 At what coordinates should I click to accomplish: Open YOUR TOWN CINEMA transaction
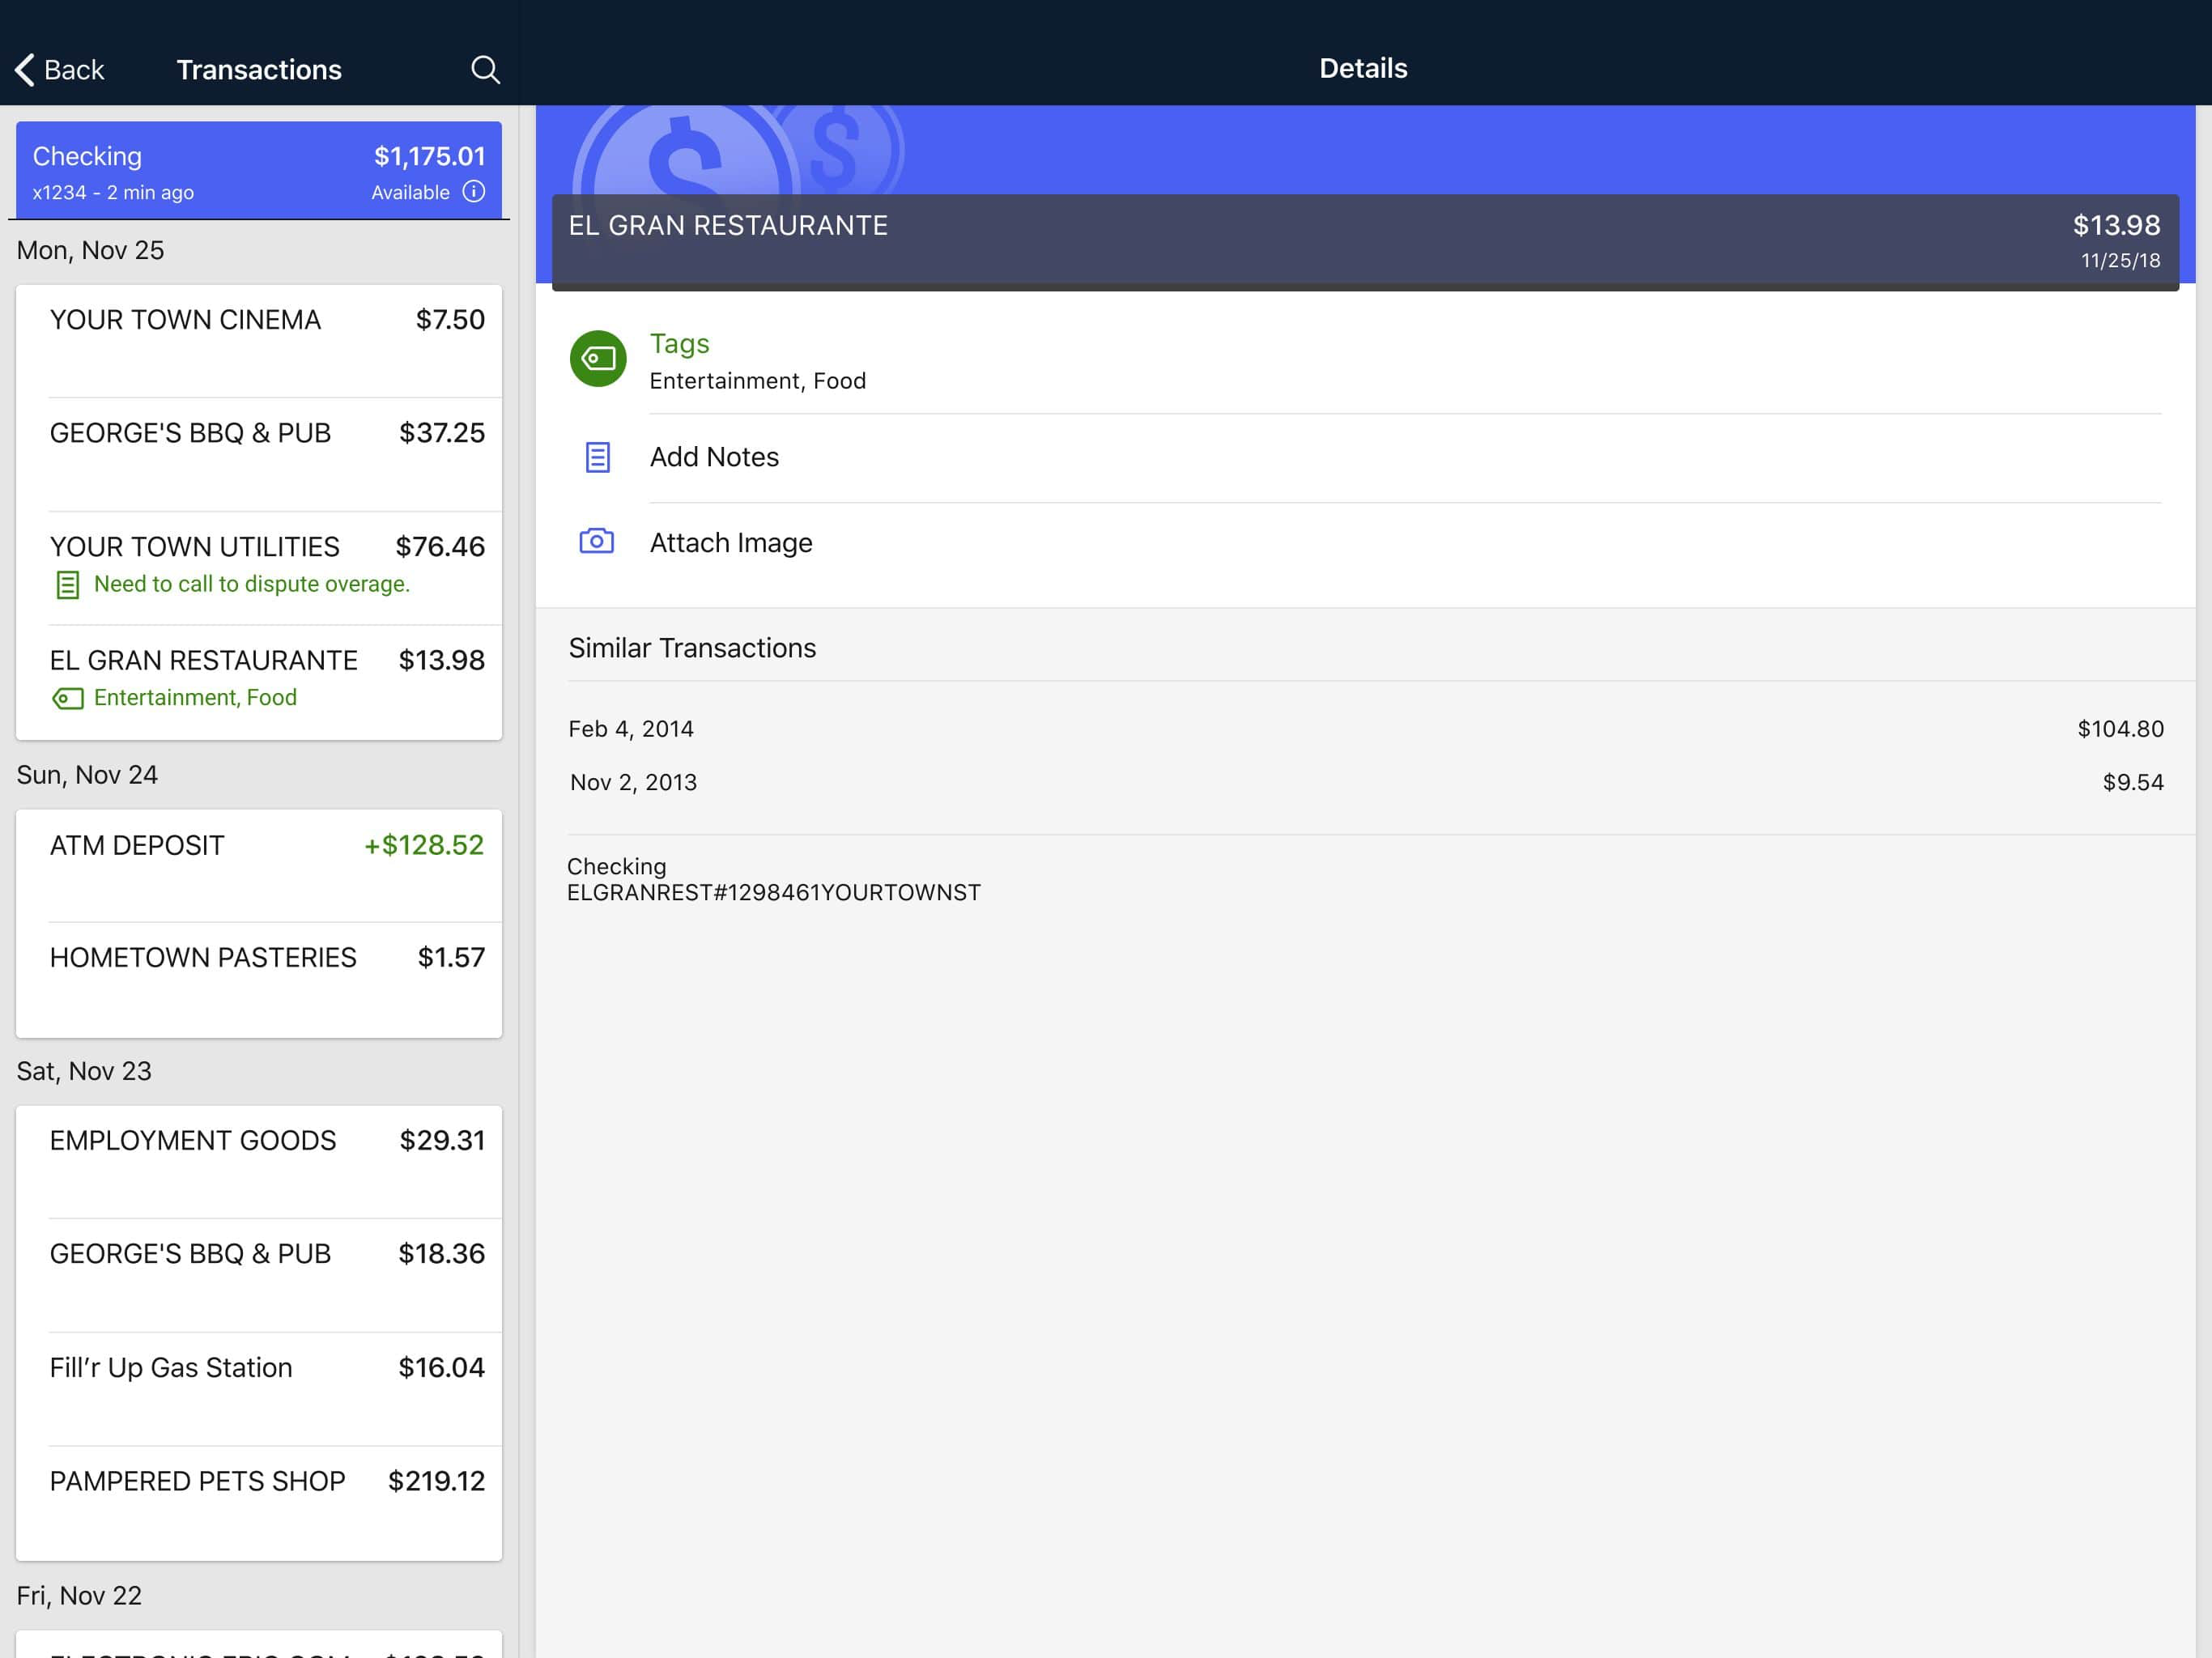coord(259,341)
